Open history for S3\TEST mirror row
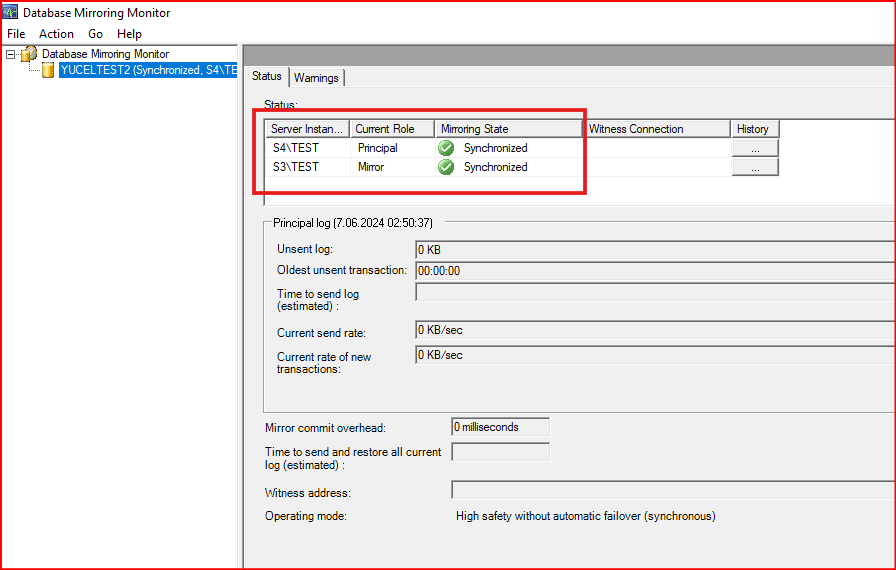 (755, 167)
